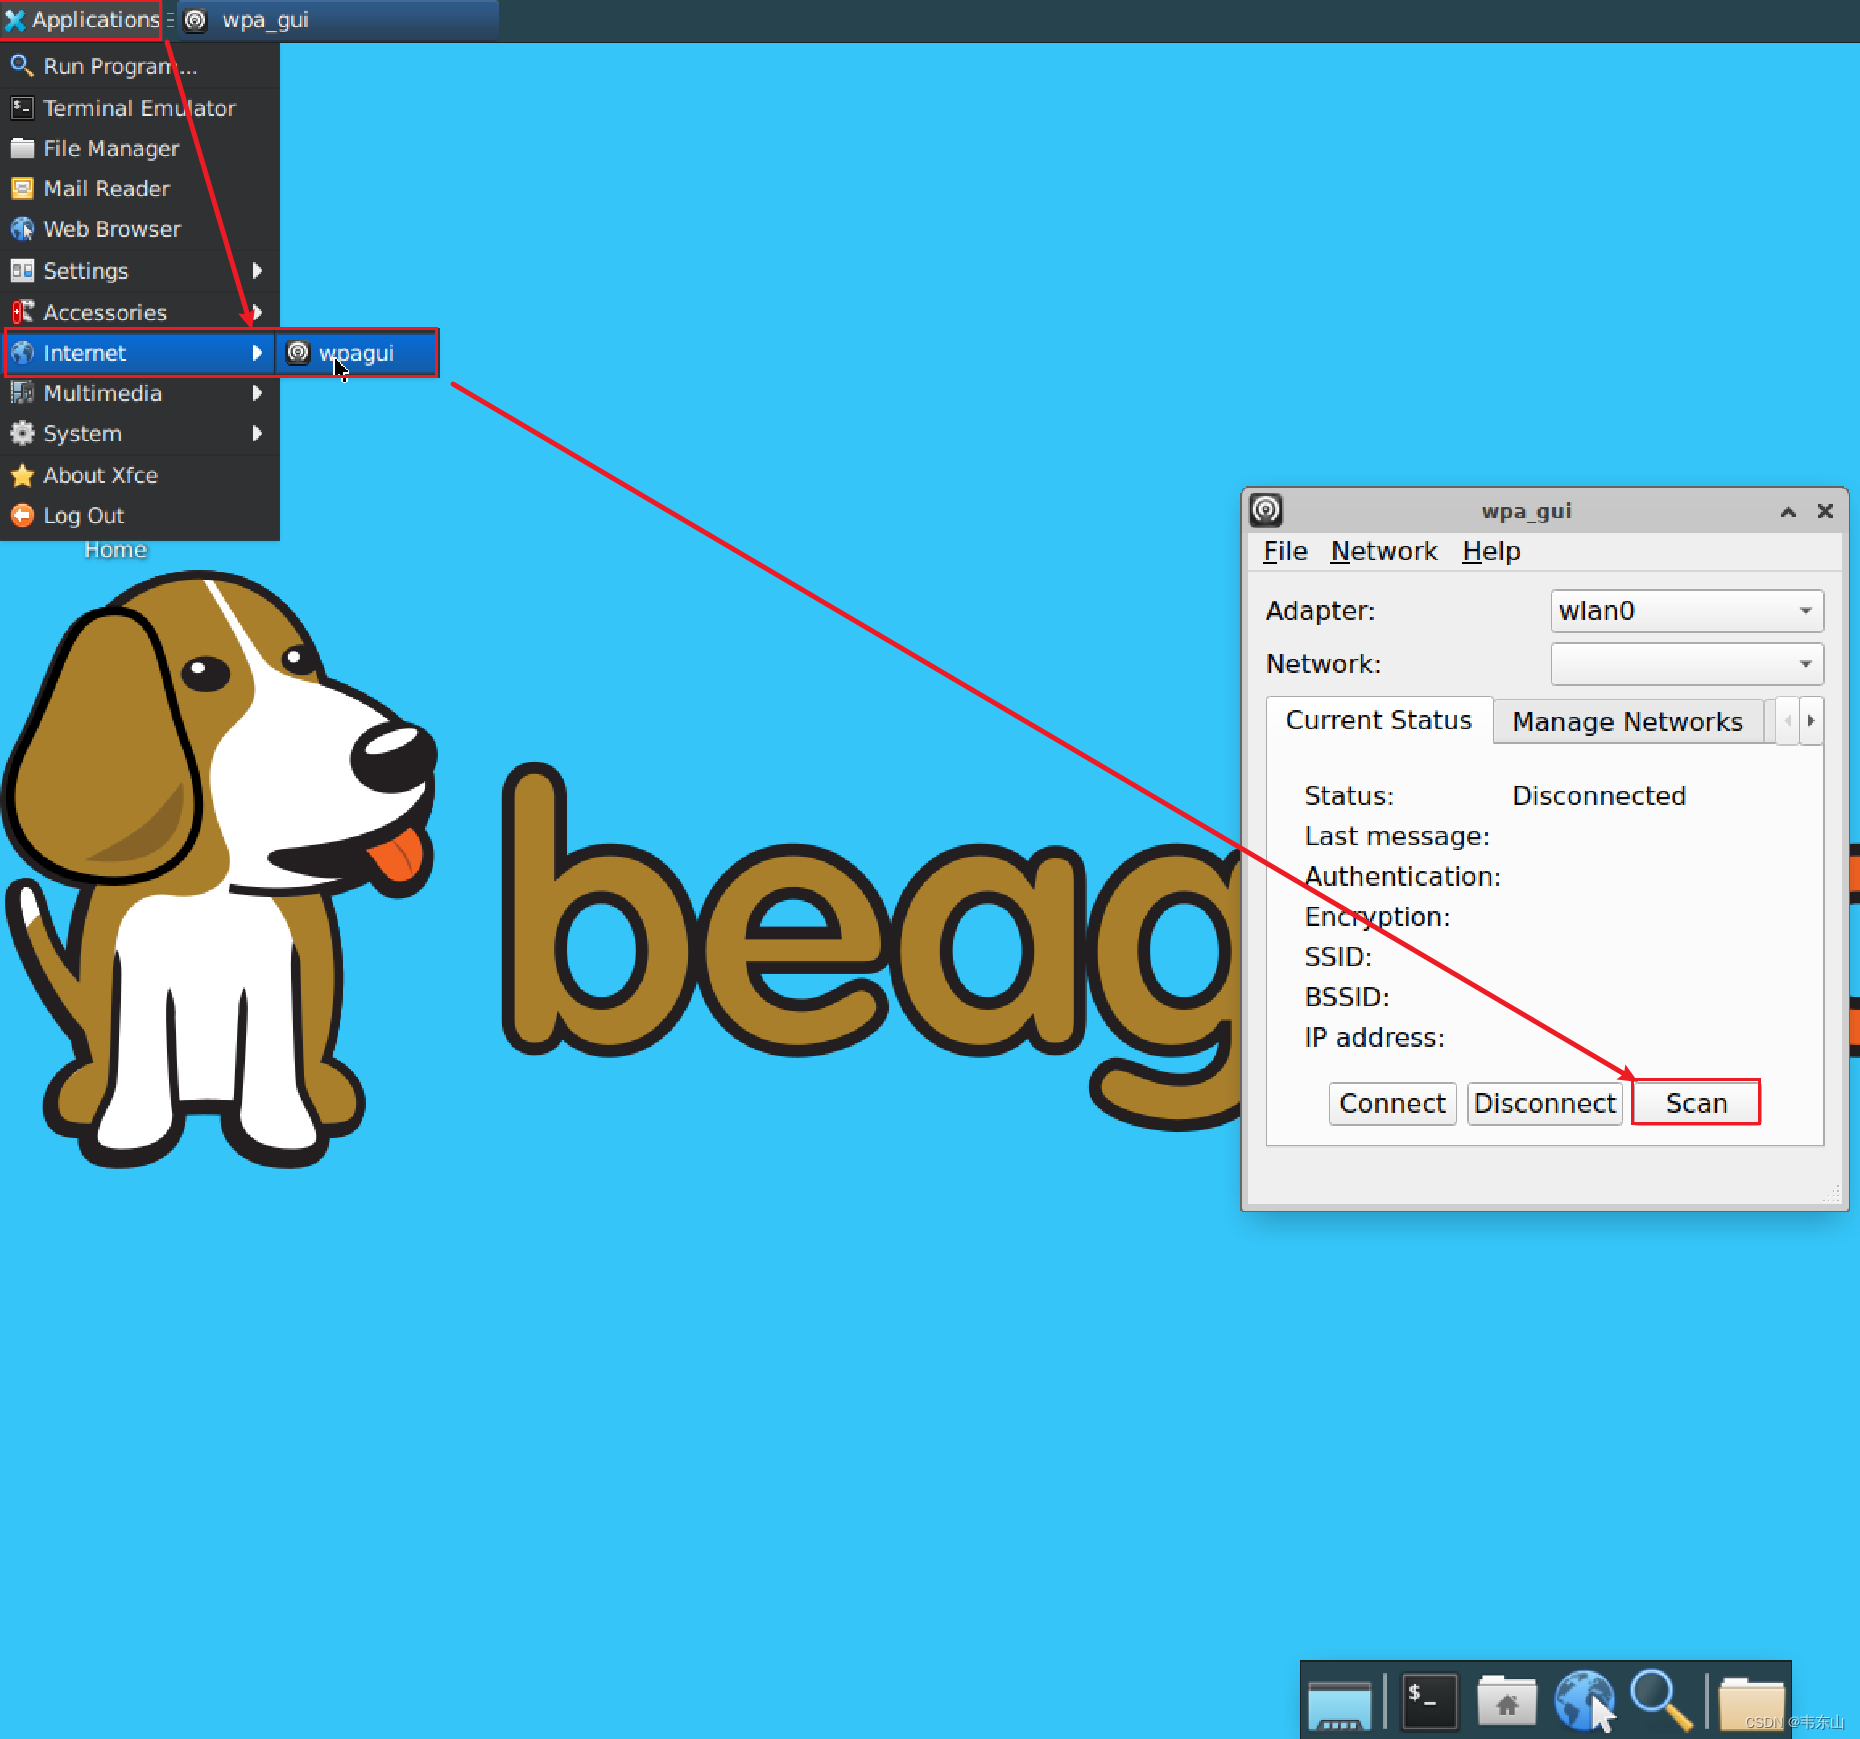
Task: Expand the Settings submenu
Action: point(140,271)
